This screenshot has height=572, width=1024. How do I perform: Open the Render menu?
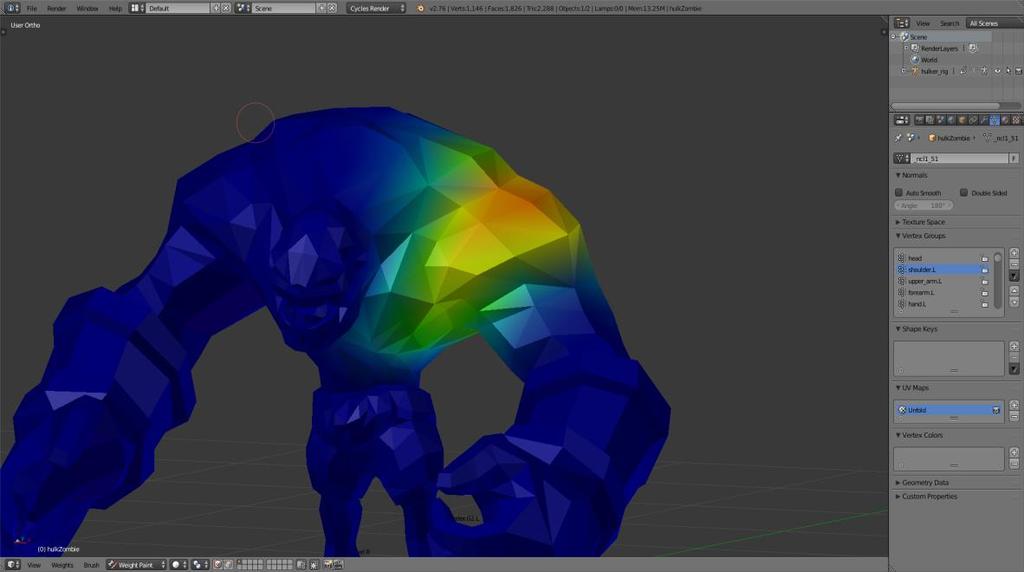57,8
